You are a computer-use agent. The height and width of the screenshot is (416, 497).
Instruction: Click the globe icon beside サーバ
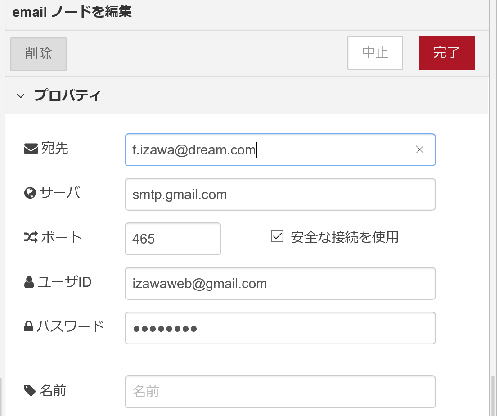pyautogui.click(x=30, y=193)
